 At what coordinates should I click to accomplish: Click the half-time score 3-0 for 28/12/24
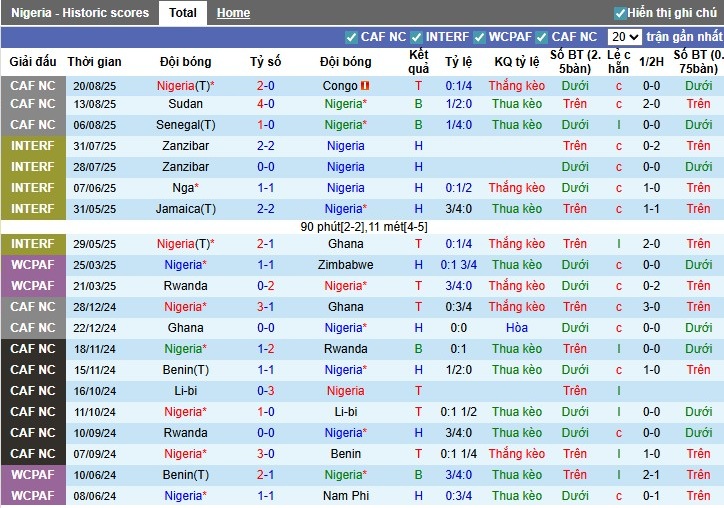(x=652, y=307)
